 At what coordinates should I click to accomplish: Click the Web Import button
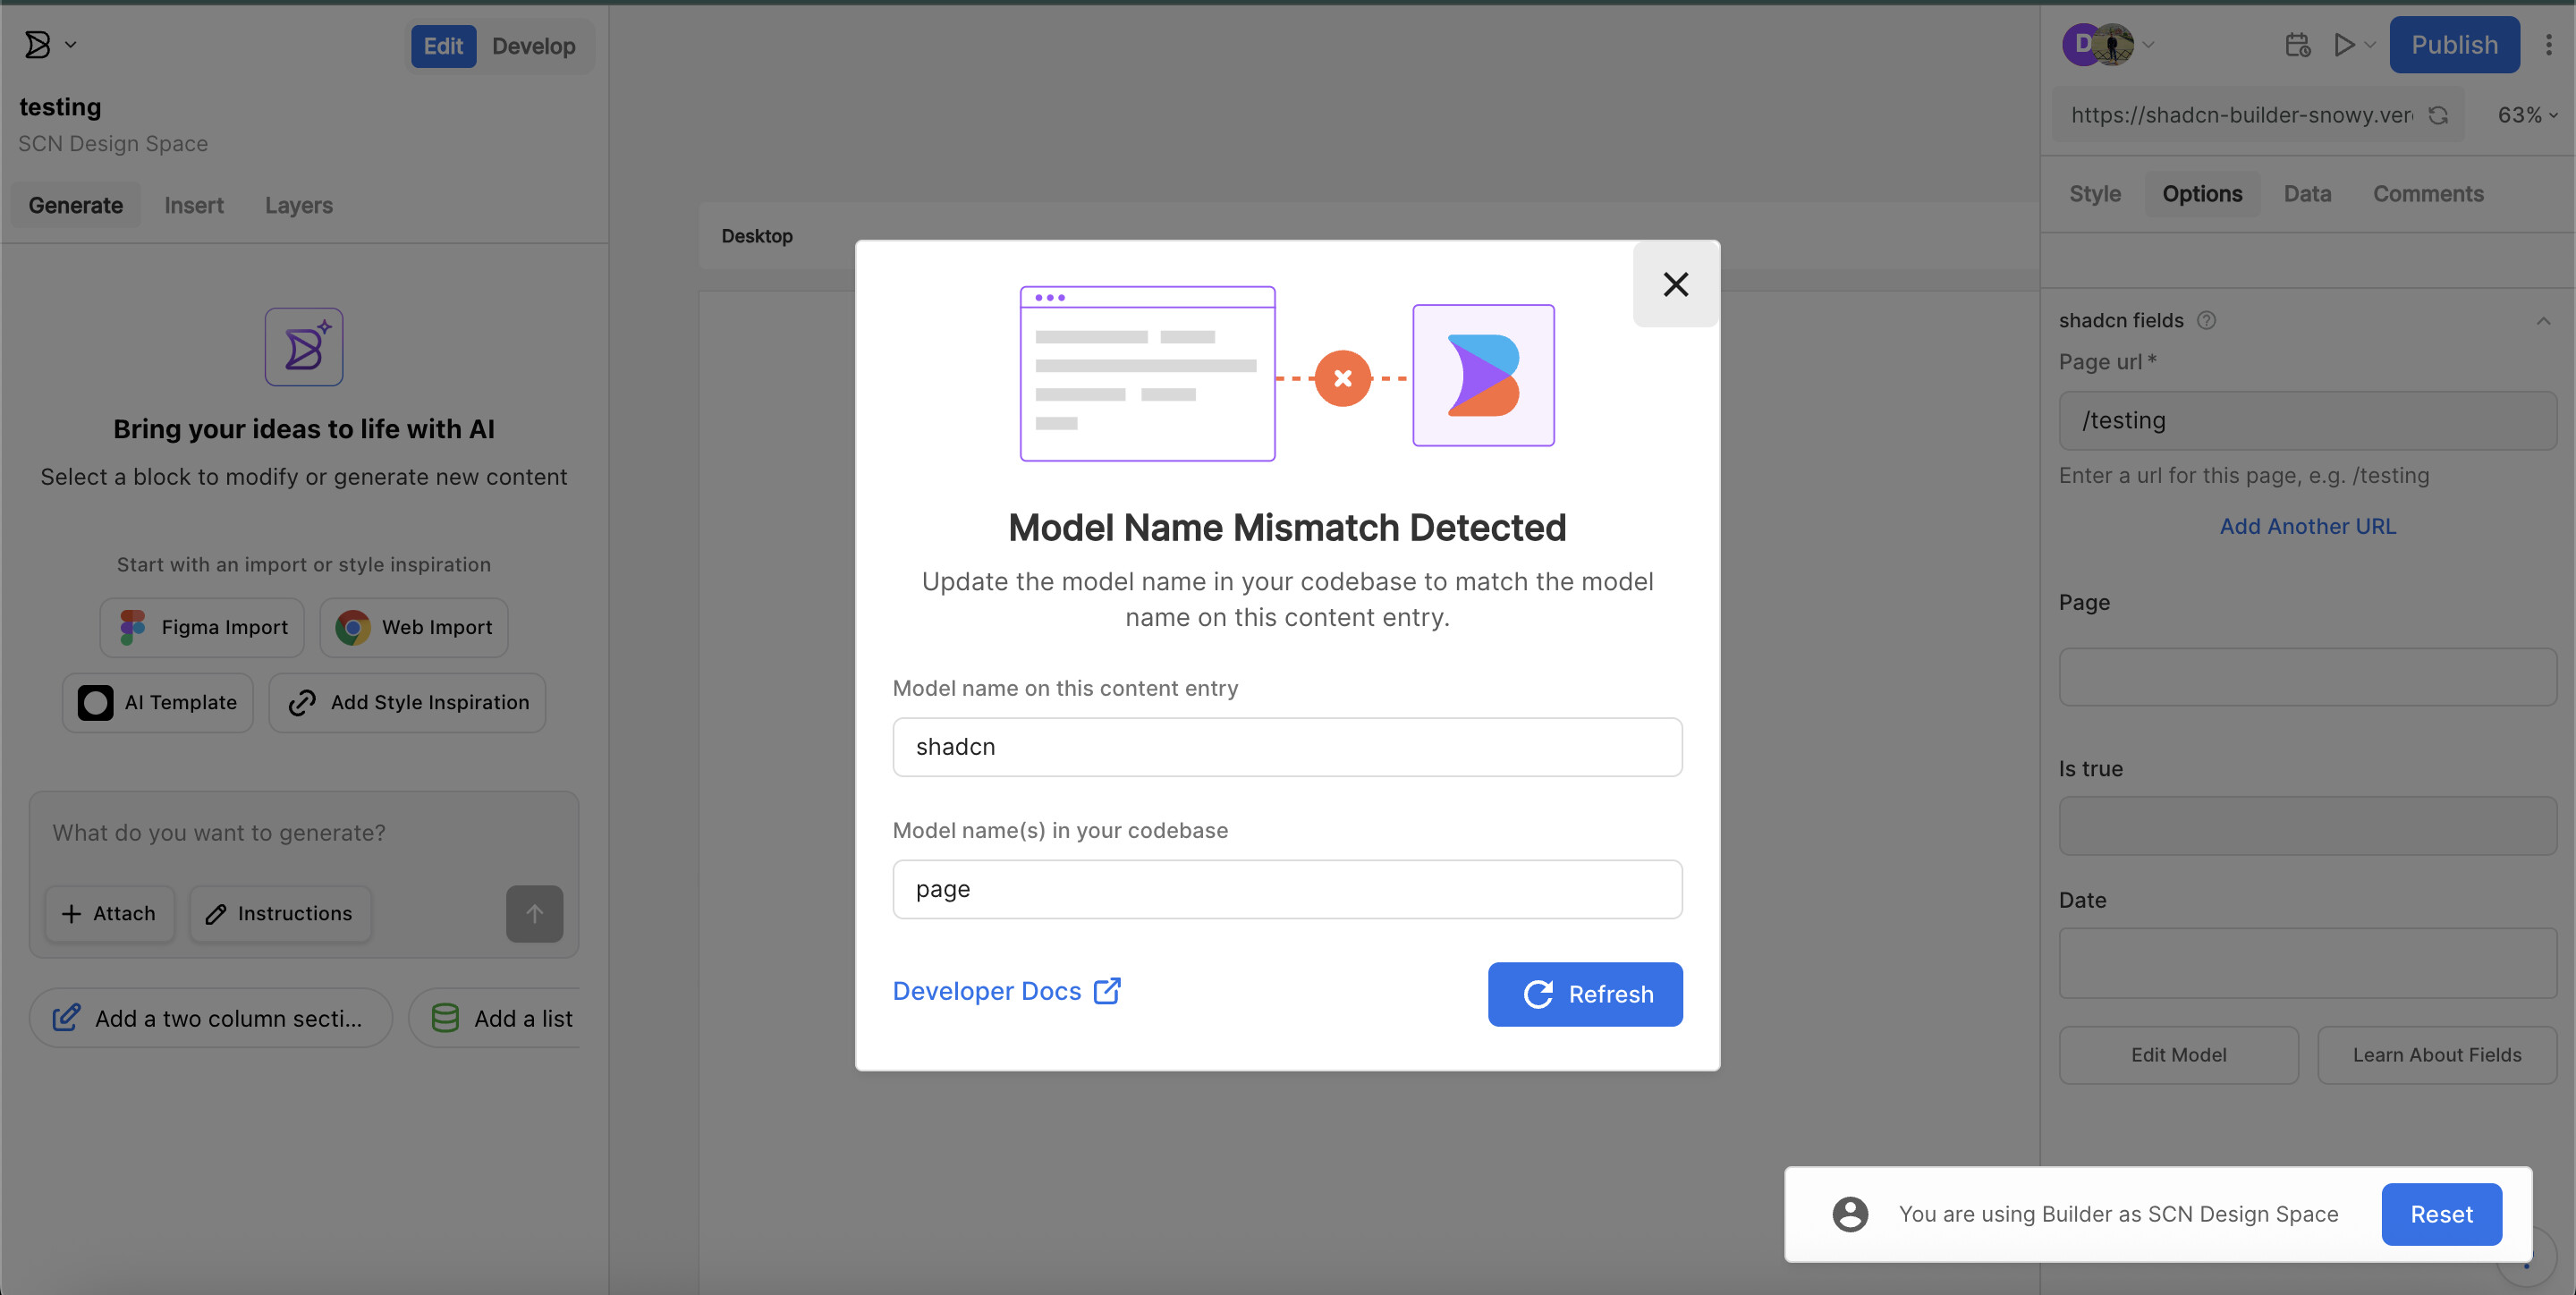click(x=414, y=627)
